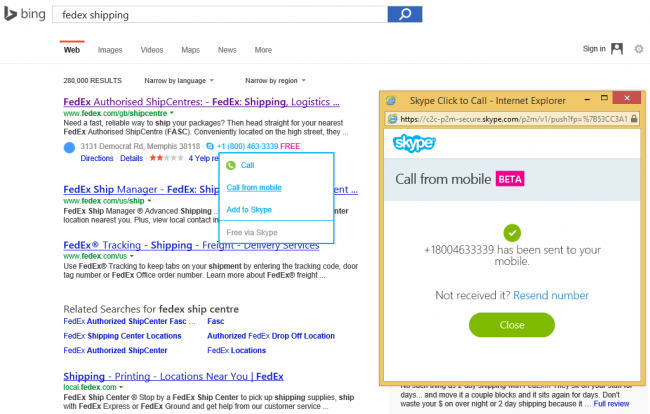650x414 pixels.
Task: Minimize the Skype Click to Call window
Action: [x=587, y=99]
